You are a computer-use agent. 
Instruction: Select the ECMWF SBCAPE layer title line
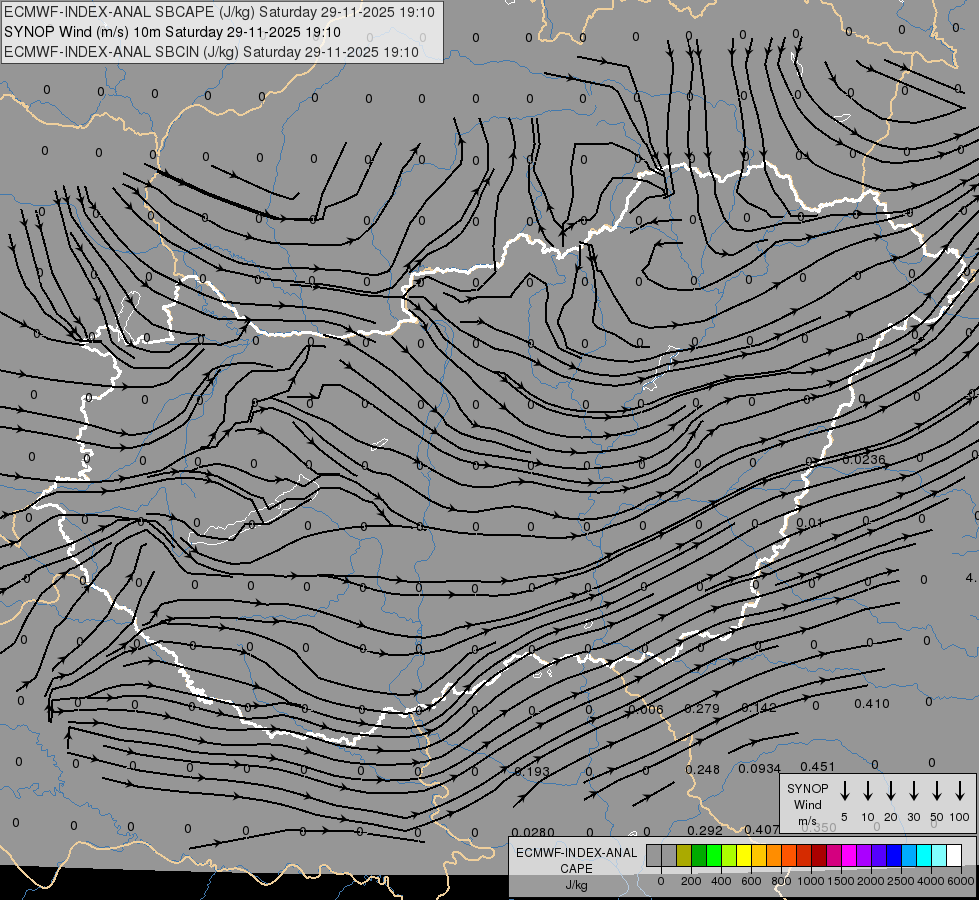pos(219,12)
